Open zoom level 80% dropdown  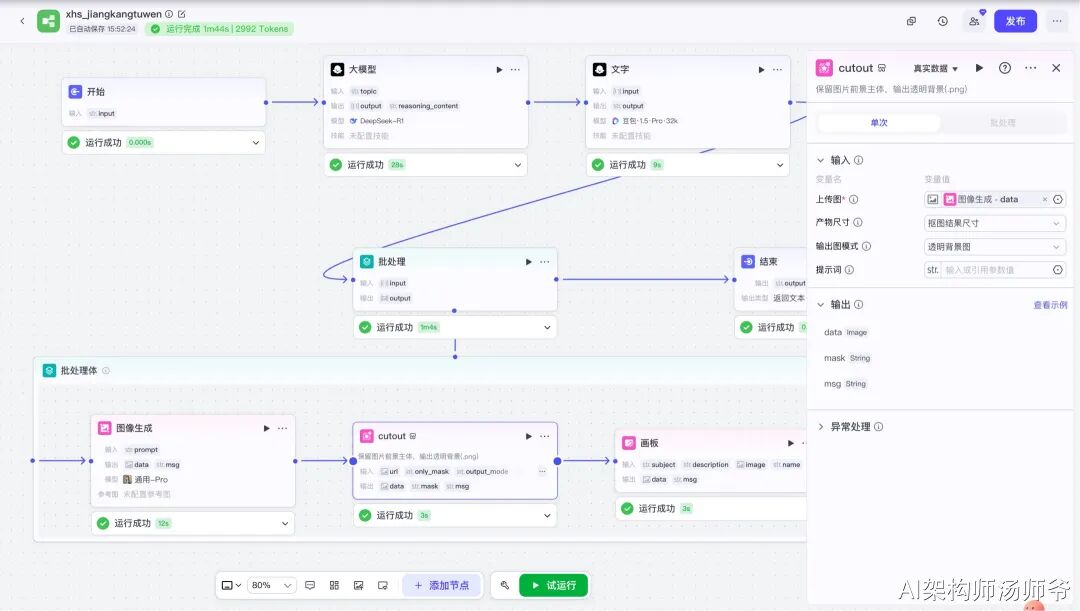tap(271, 586)
